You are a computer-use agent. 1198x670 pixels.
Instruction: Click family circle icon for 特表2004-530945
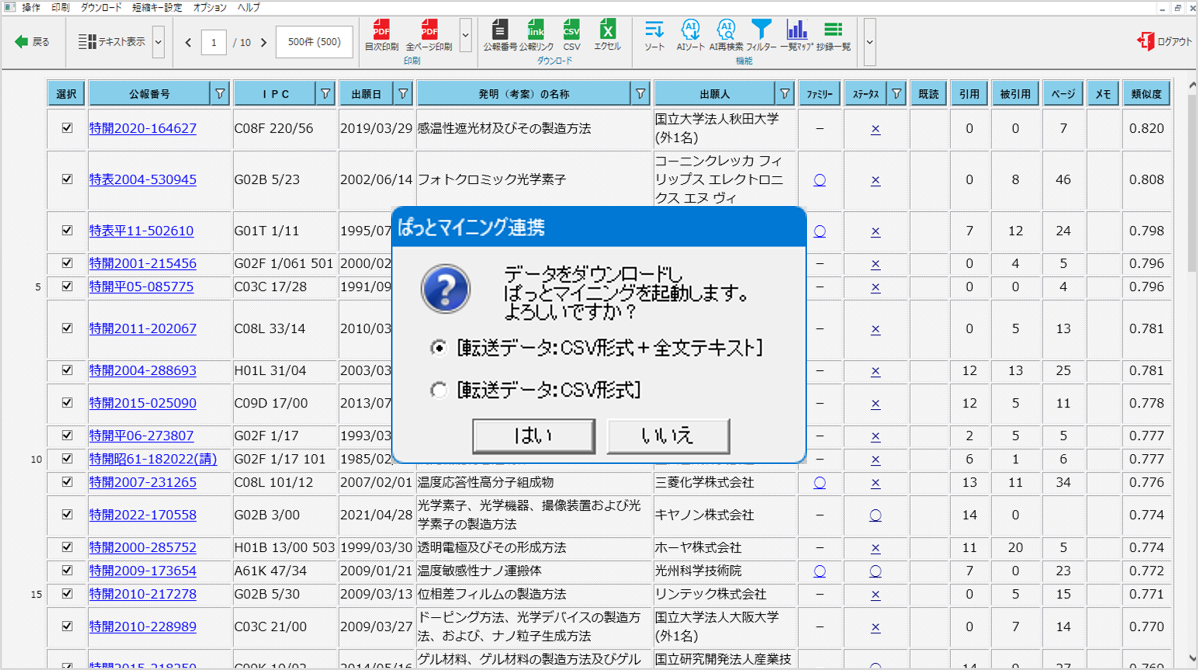pos(820,180)
